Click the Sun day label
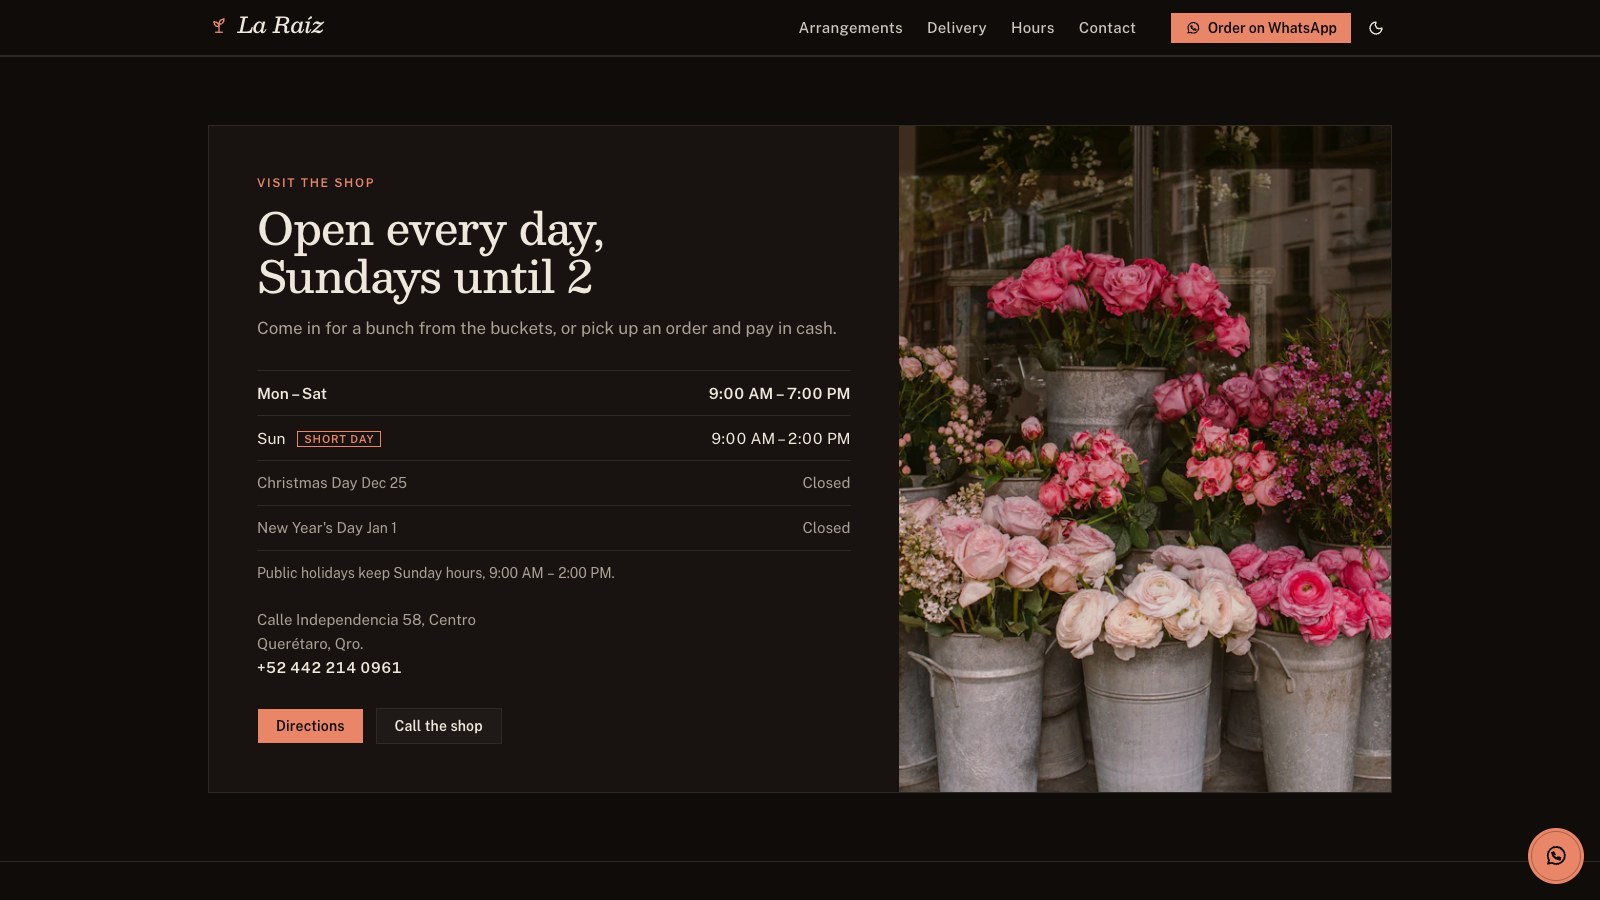 [x=271, y=439]
